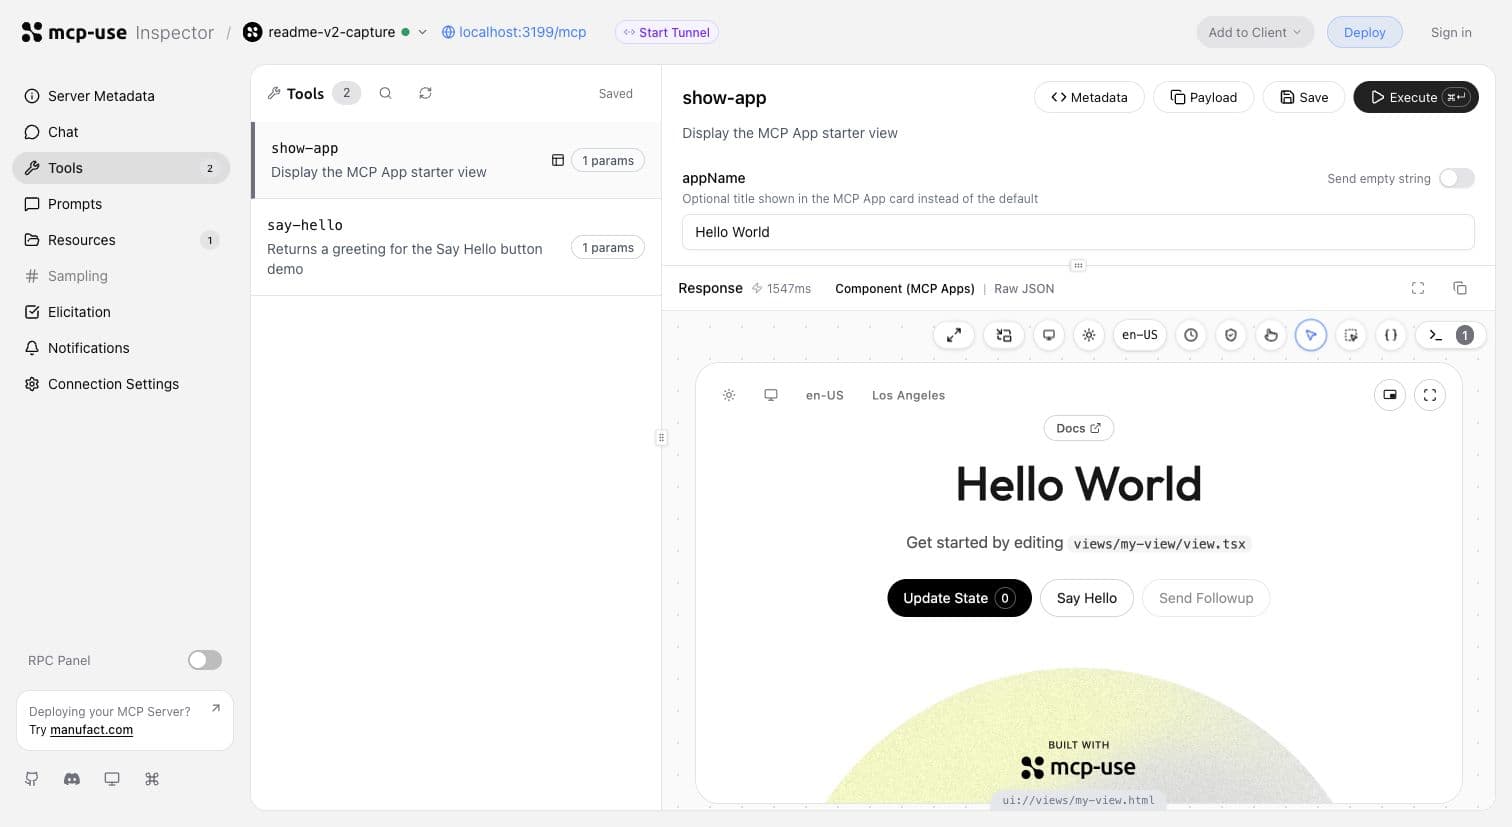Click the monitor device icon in preview toolbar
The image size is (1512, 827).
click(1049, 335)
